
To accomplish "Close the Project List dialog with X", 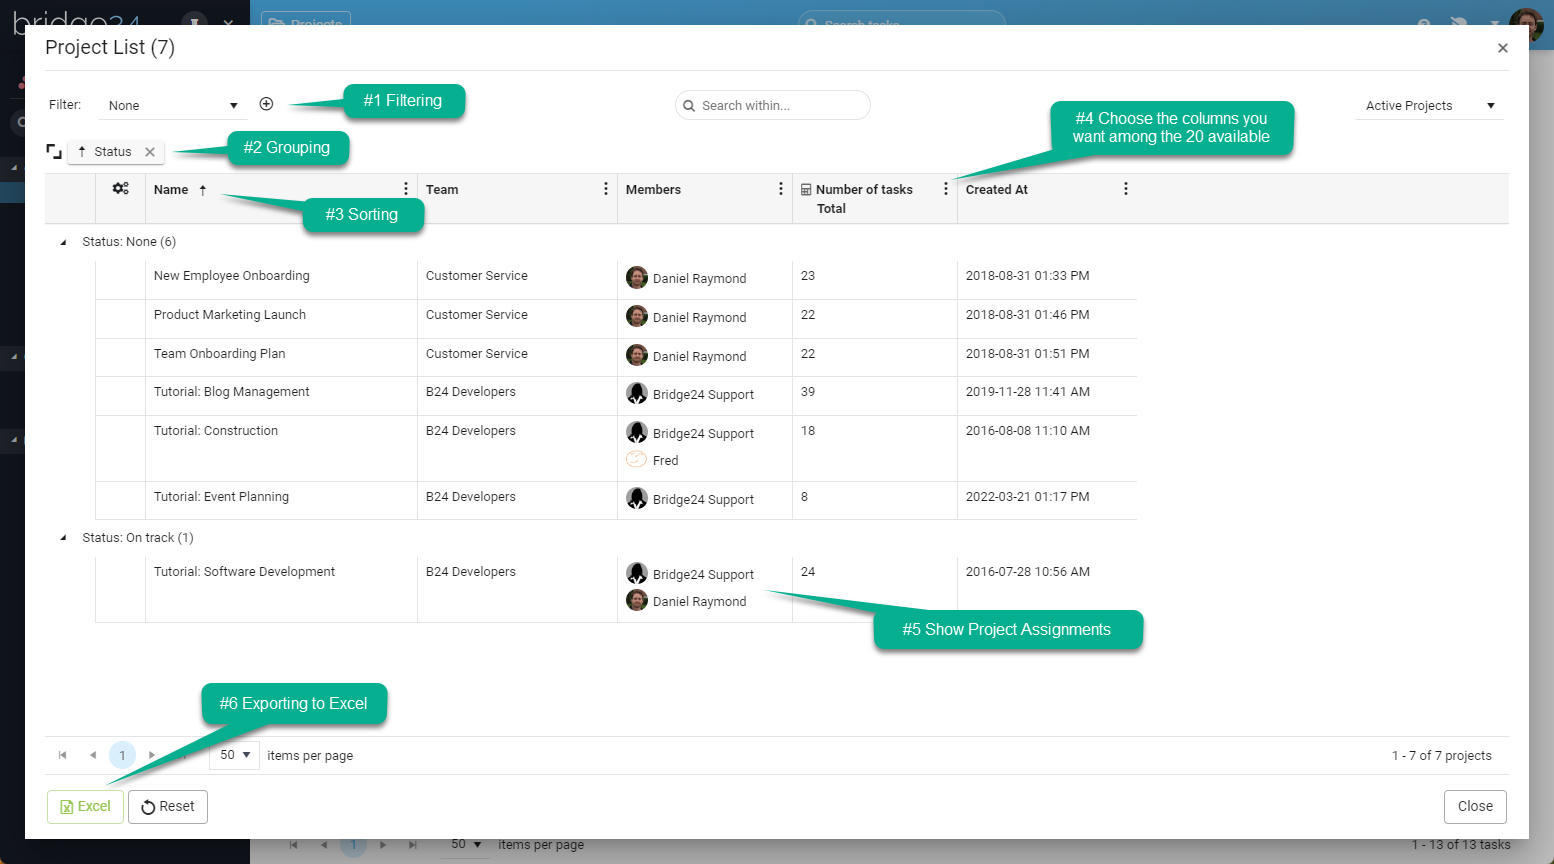I will tap(1503, 48).
